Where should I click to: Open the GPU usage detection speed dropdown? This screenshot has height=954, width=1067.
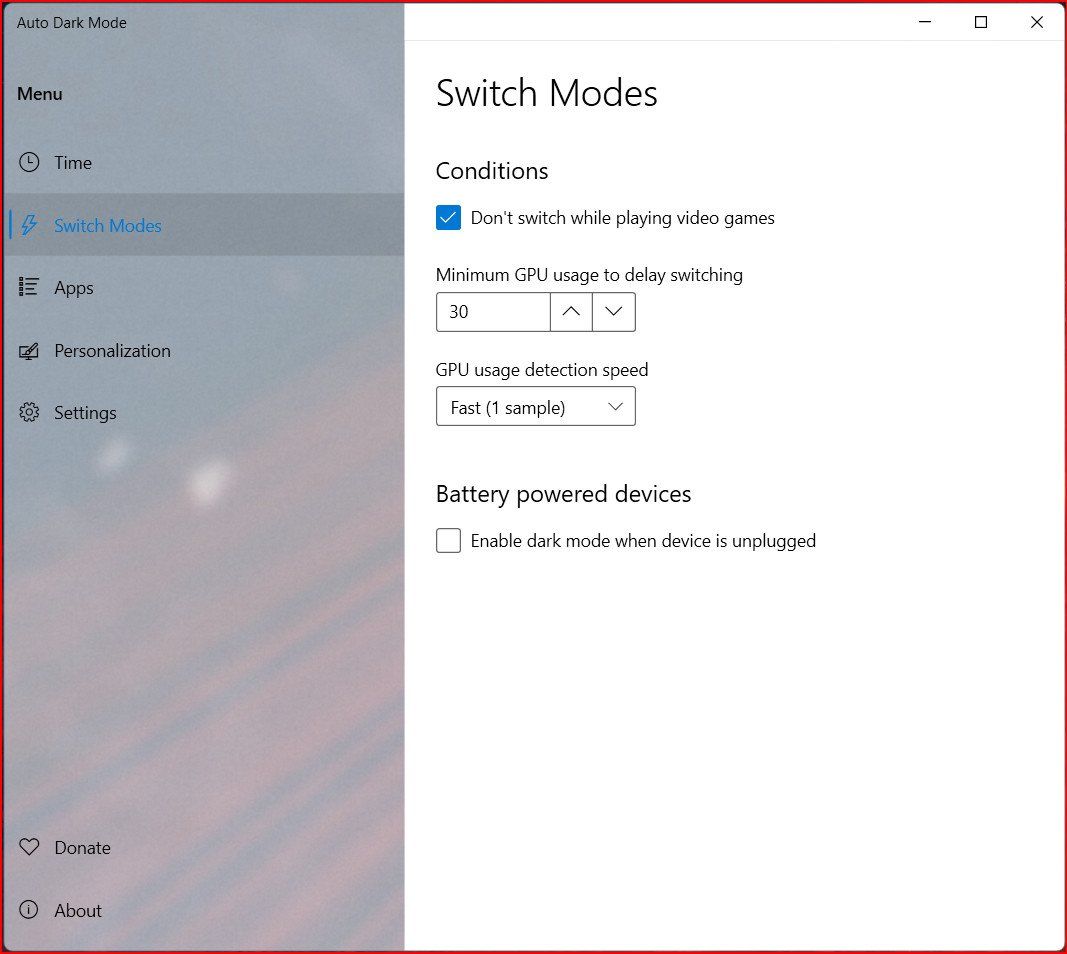[x=536, y=406]
